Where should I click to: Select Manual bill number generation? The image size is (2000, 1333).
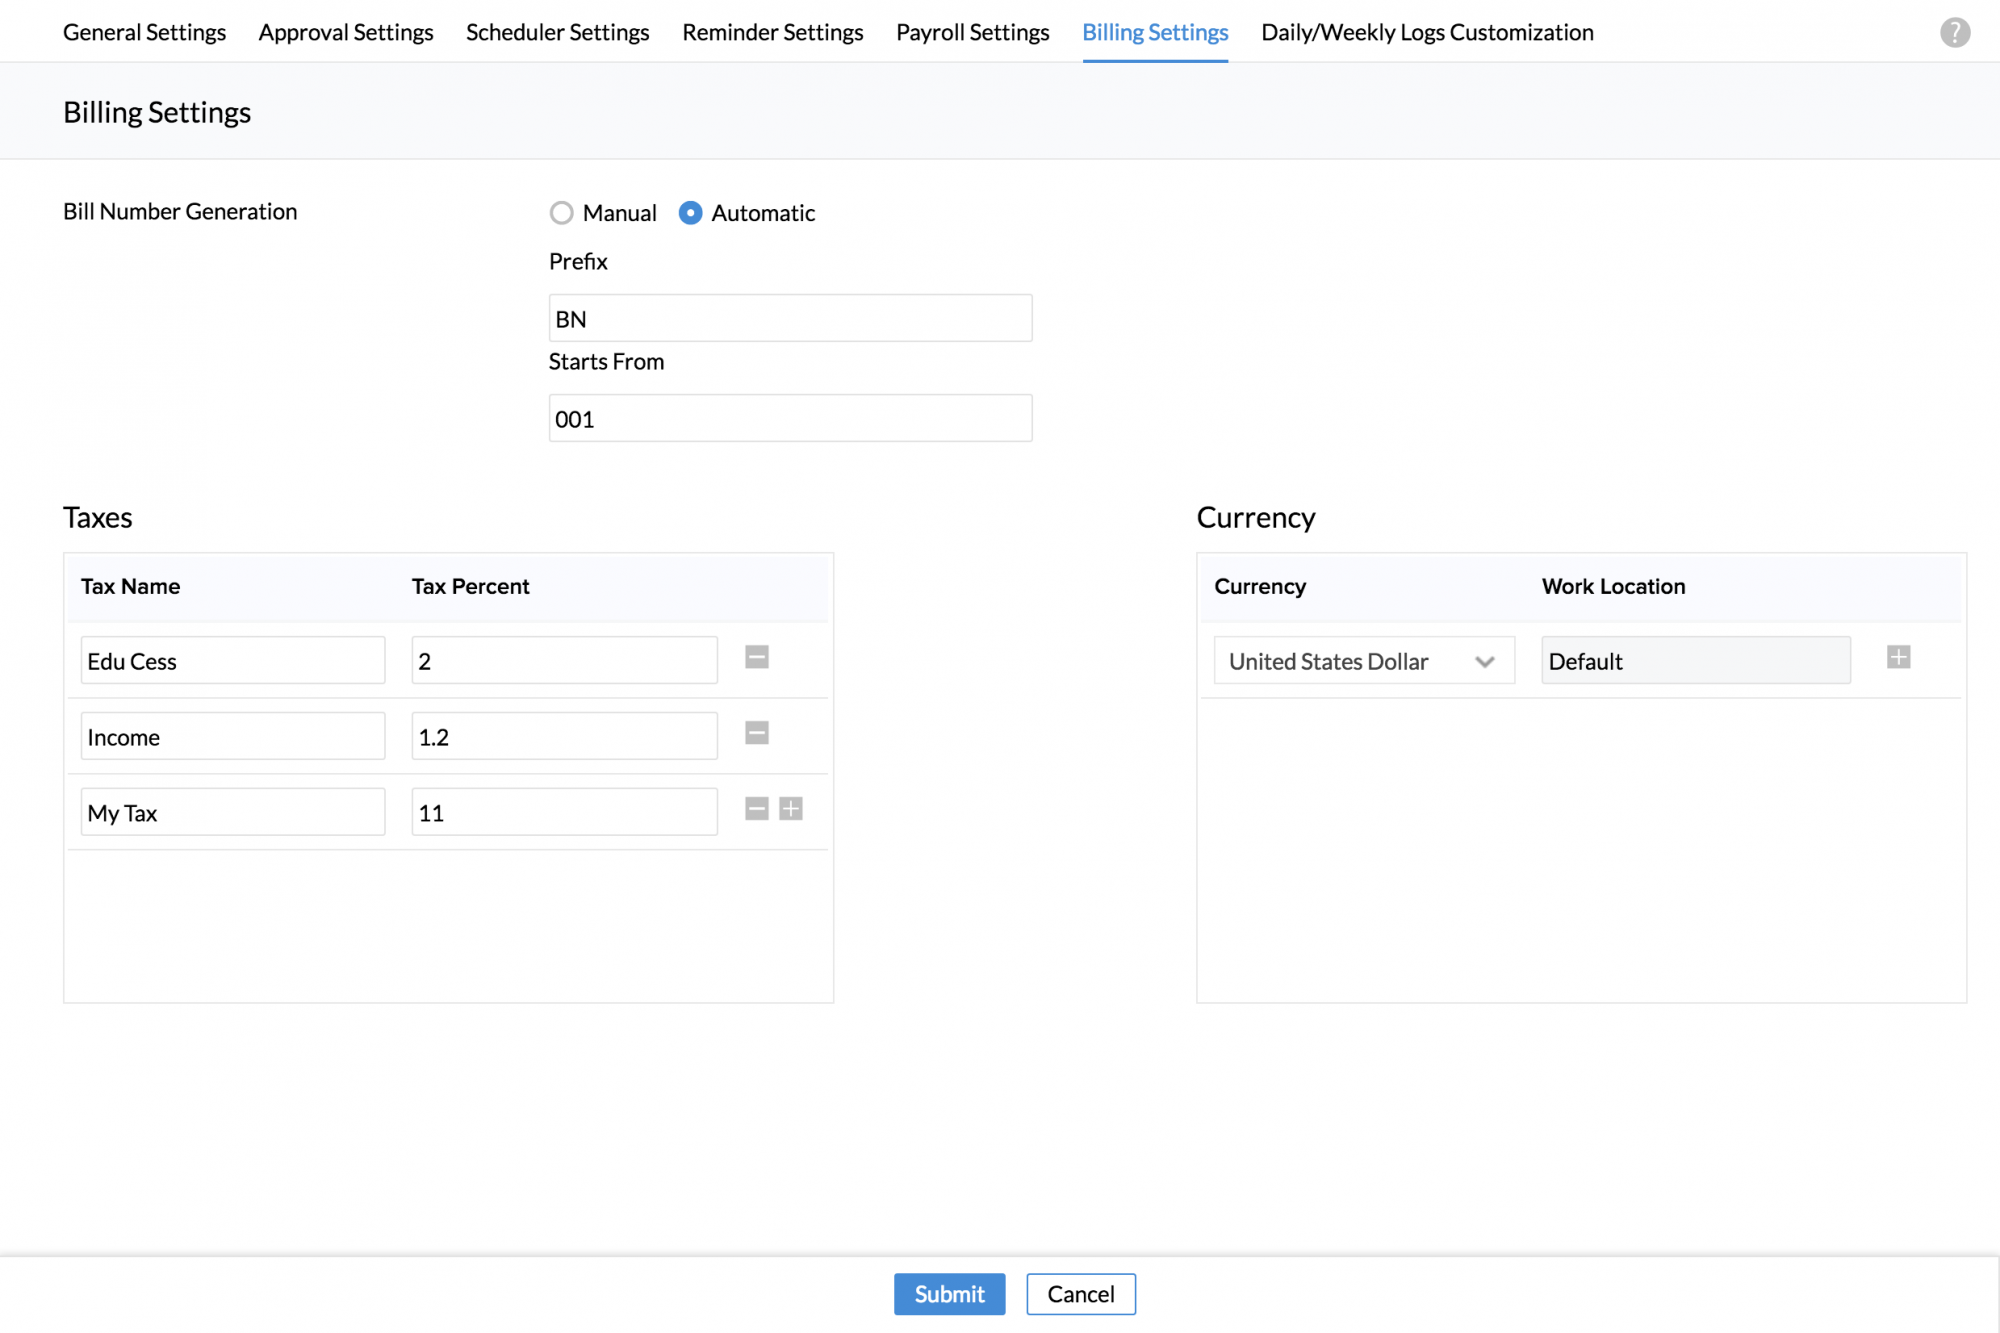tap(562, 213)
